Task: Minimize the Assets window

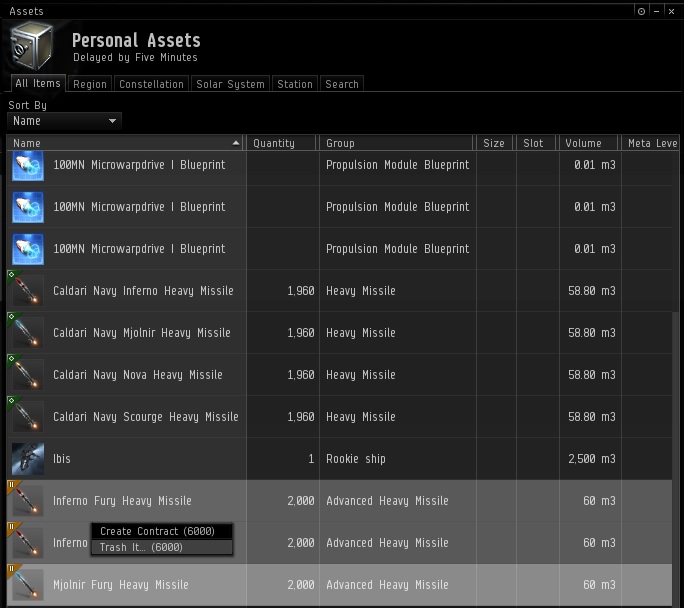Action: pyautogui.click(x=657, y=11)
